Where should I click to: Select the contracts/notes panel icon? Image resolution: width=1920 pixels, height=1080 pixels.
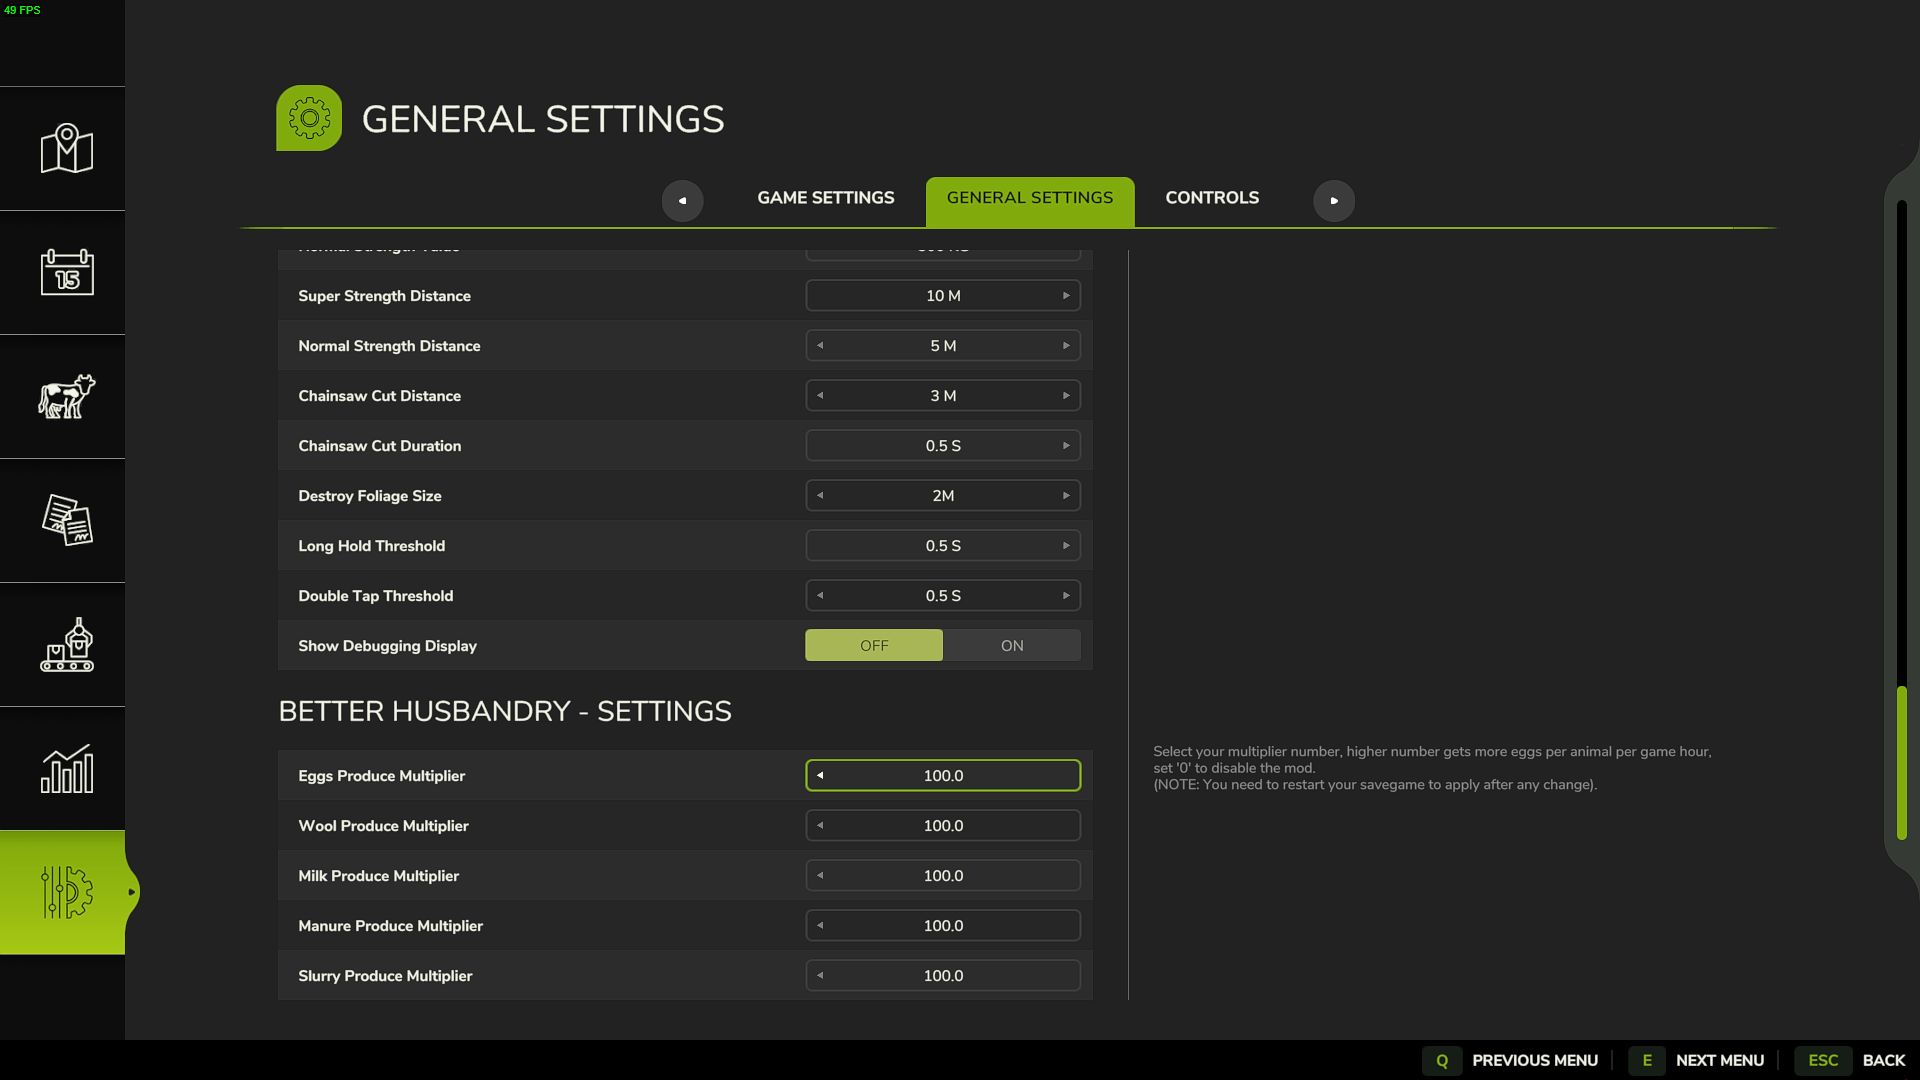pyautogui.click(x=65, y=518)
